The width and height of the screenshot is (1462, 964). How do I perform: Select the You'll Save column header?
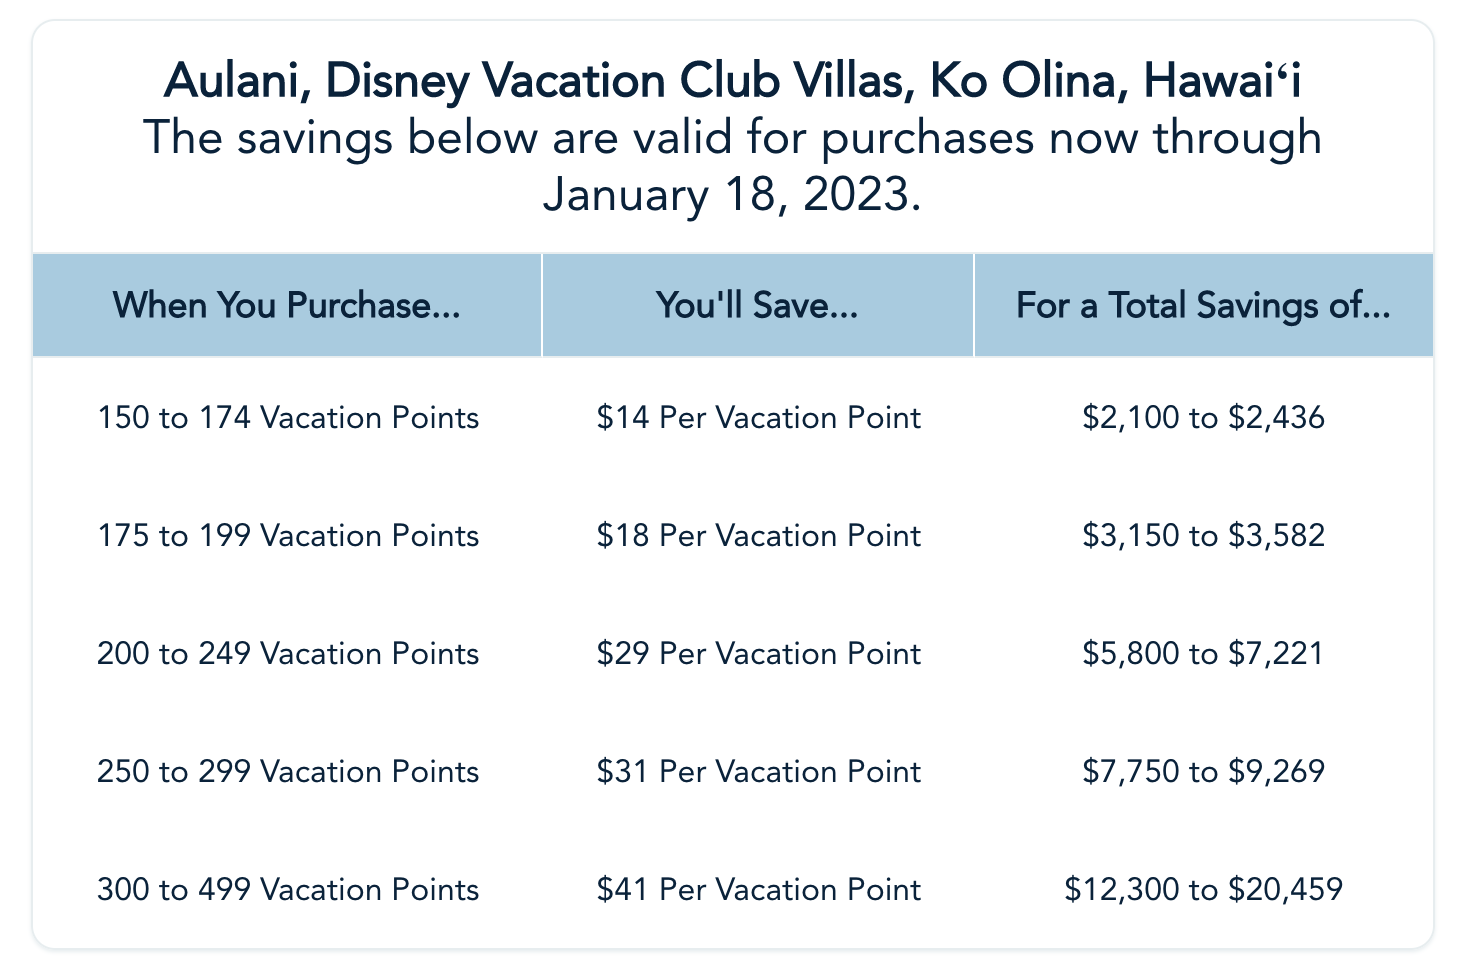tap(757, 305)
